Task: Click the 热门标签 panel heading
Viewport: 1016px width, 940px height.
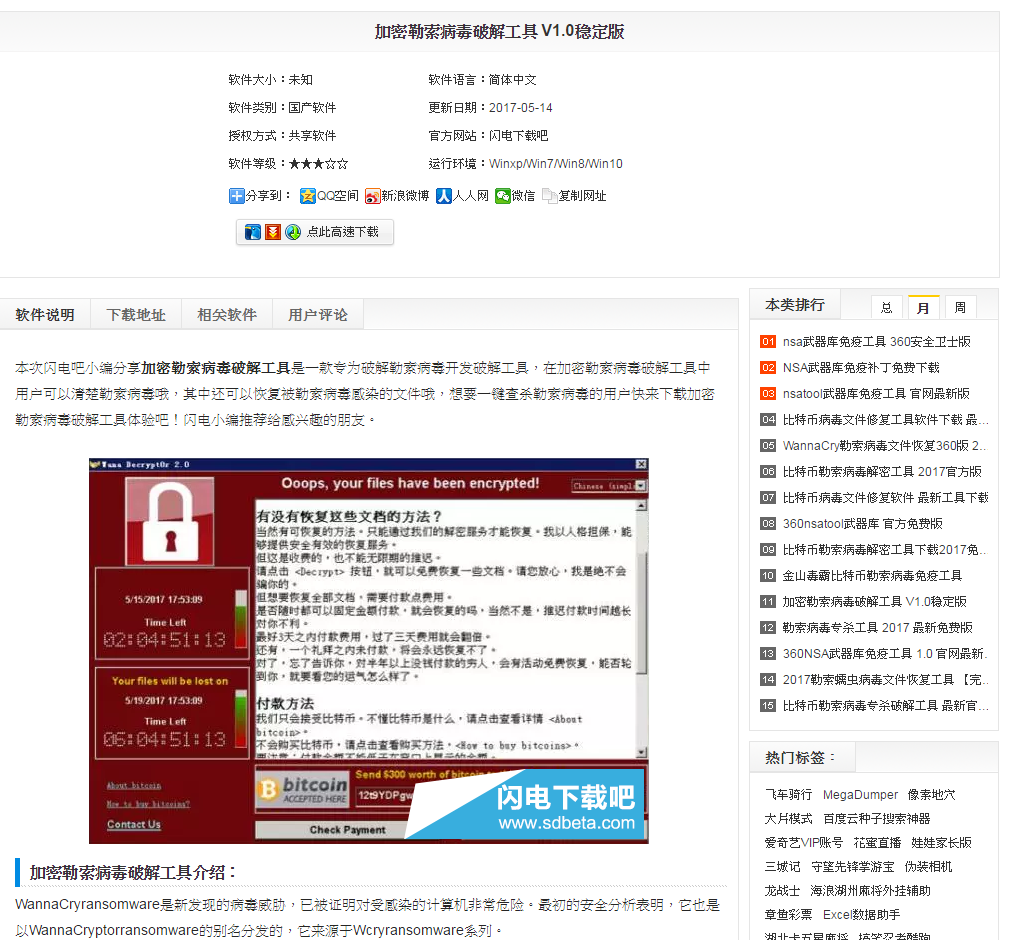Action: (x=800, y=757)
